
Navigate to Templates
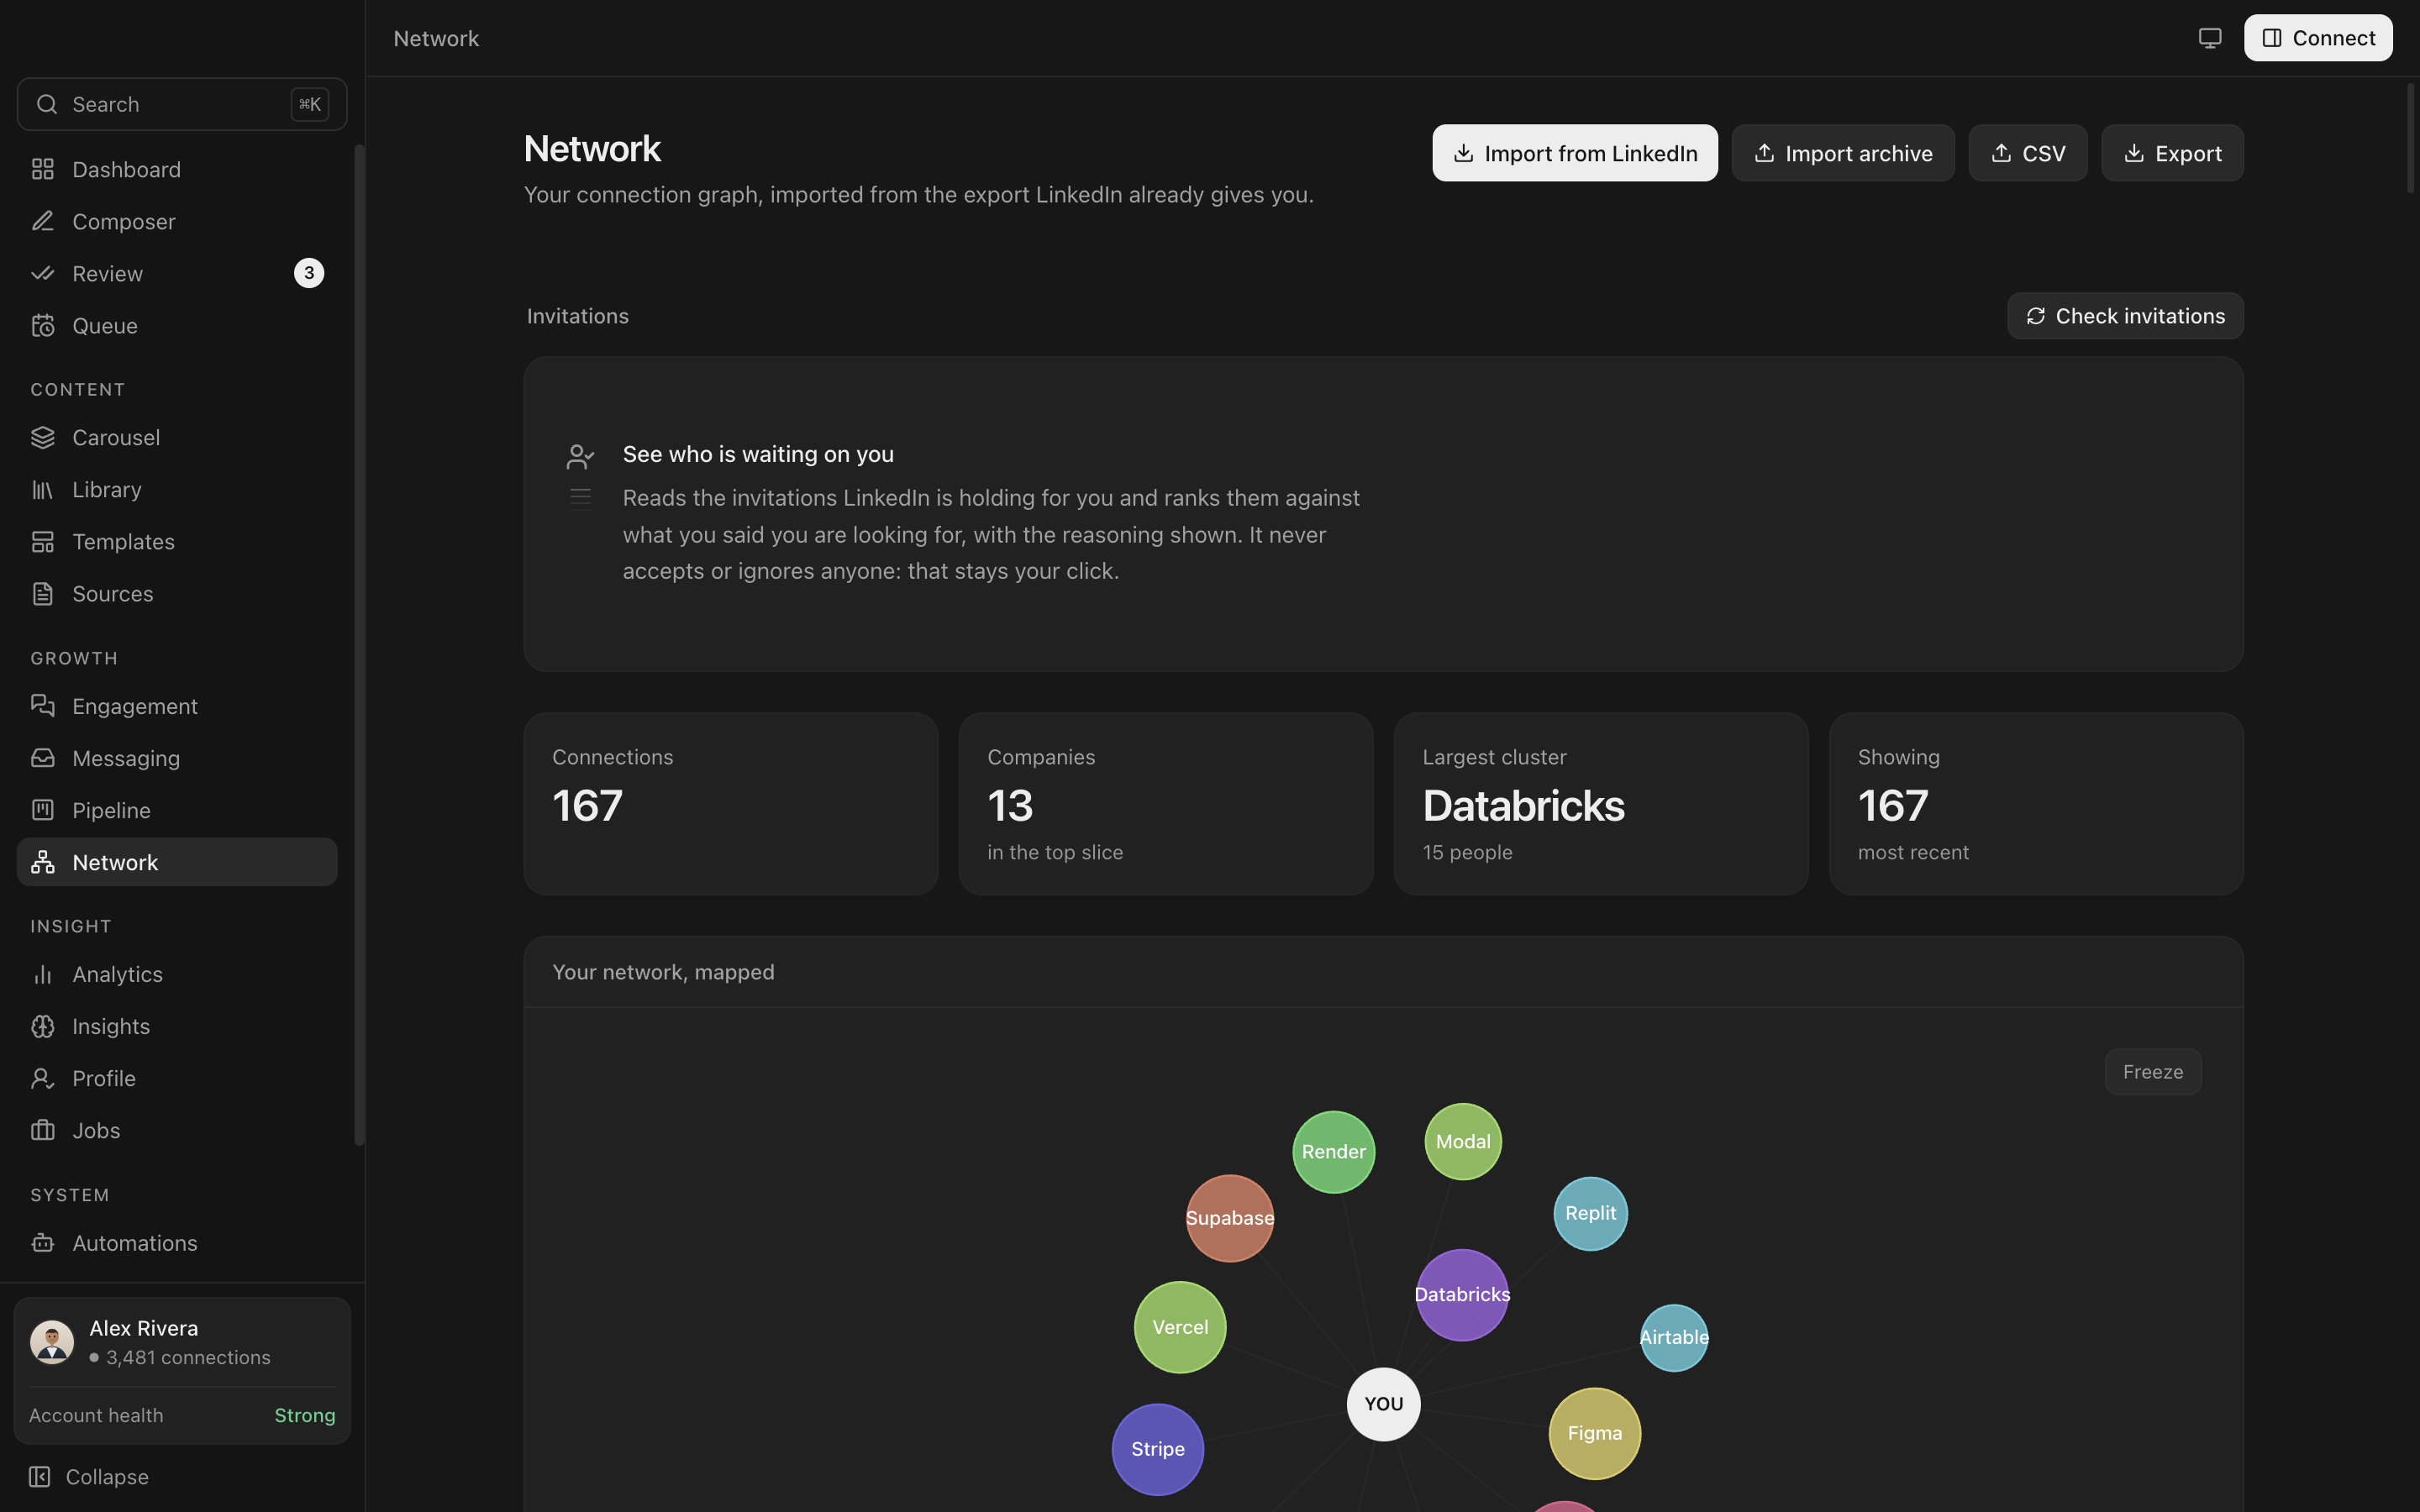[x=177, y=541]
